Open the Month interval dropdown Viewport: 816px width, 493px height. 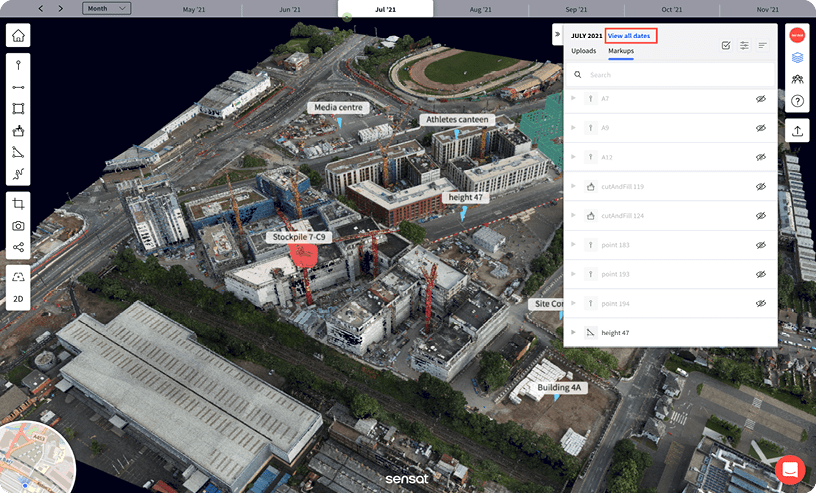pos(106,8)
